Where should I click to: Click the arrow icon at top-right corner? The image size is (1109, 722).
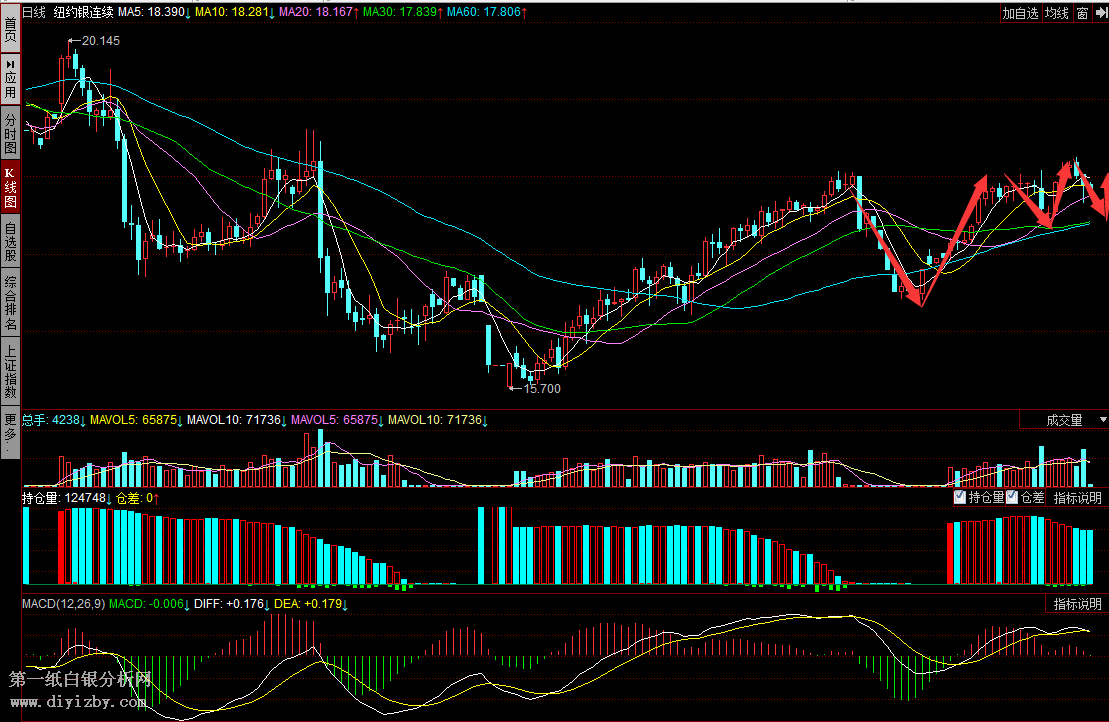coord(1100,13)
